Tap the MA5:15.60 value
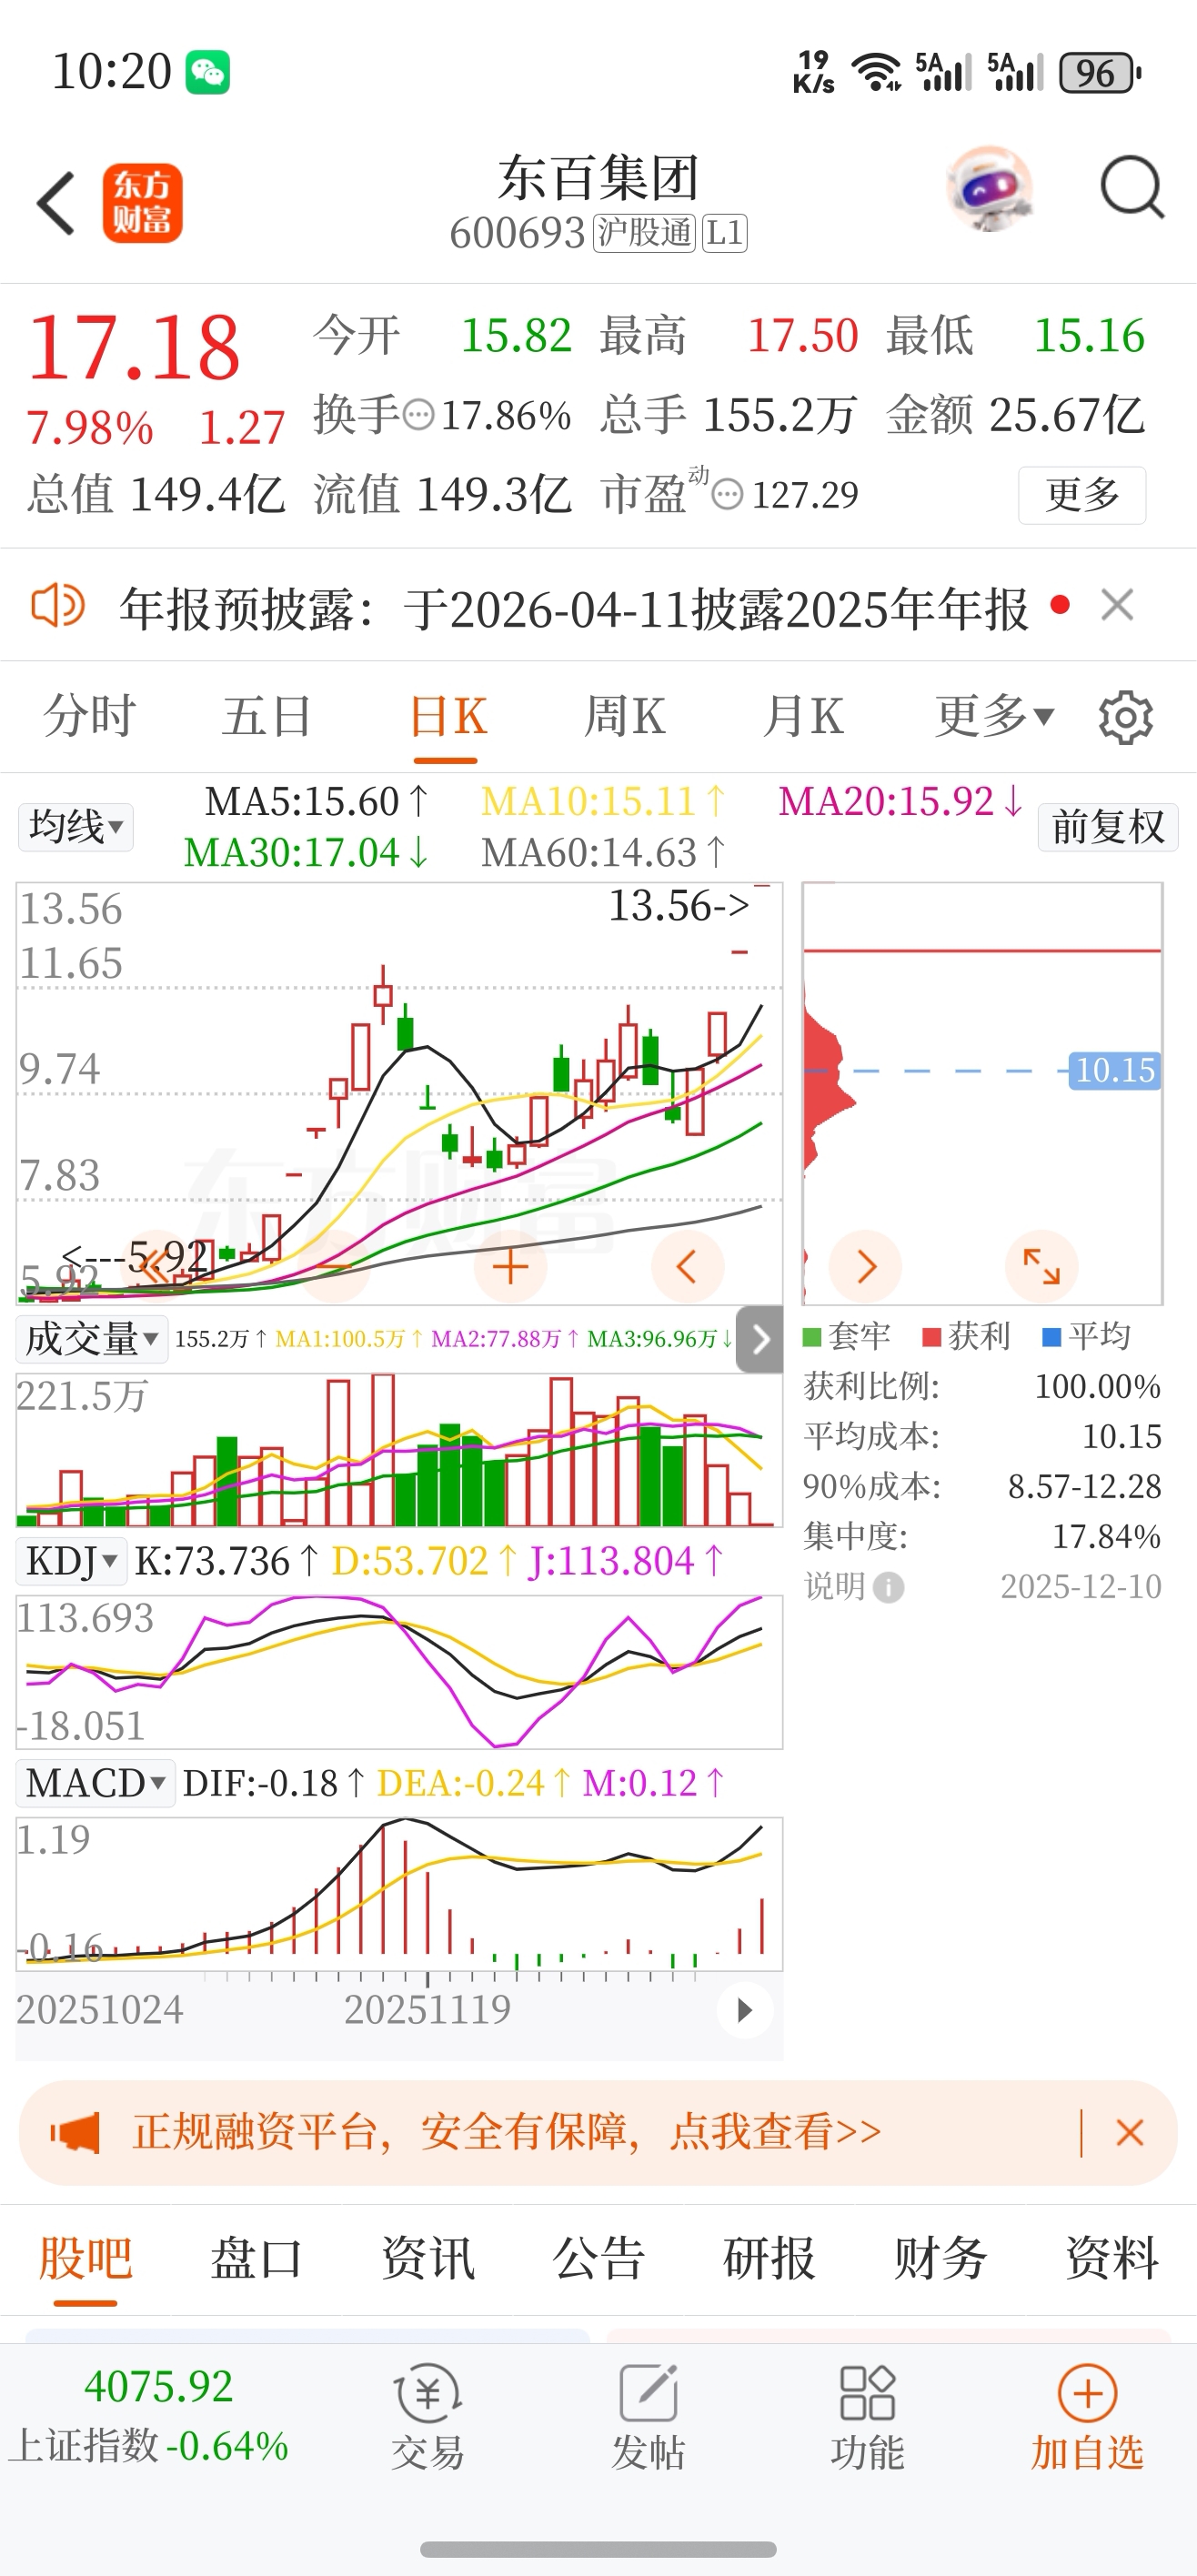 tap(317, 802)
